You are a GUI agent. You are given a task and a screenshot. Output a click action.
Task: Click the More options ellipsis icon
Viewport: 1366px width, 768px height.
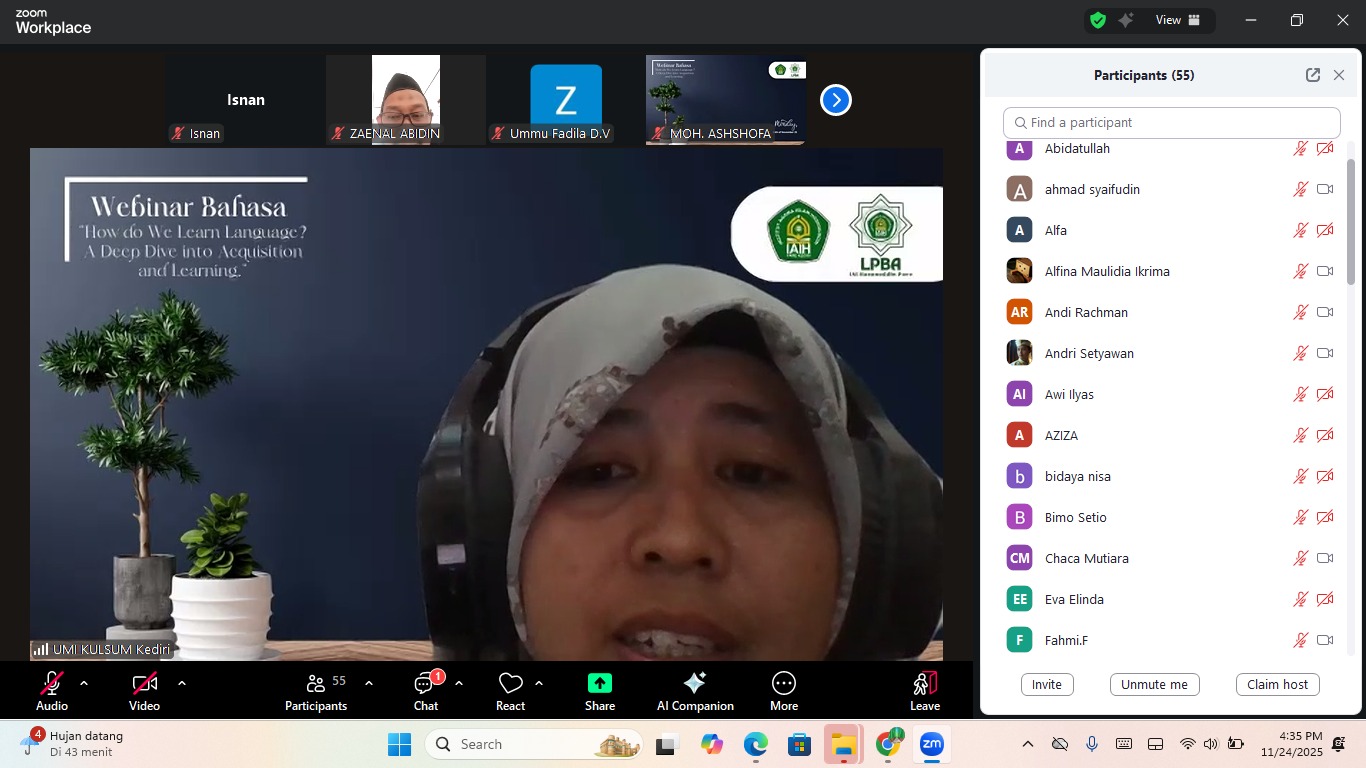784,683
